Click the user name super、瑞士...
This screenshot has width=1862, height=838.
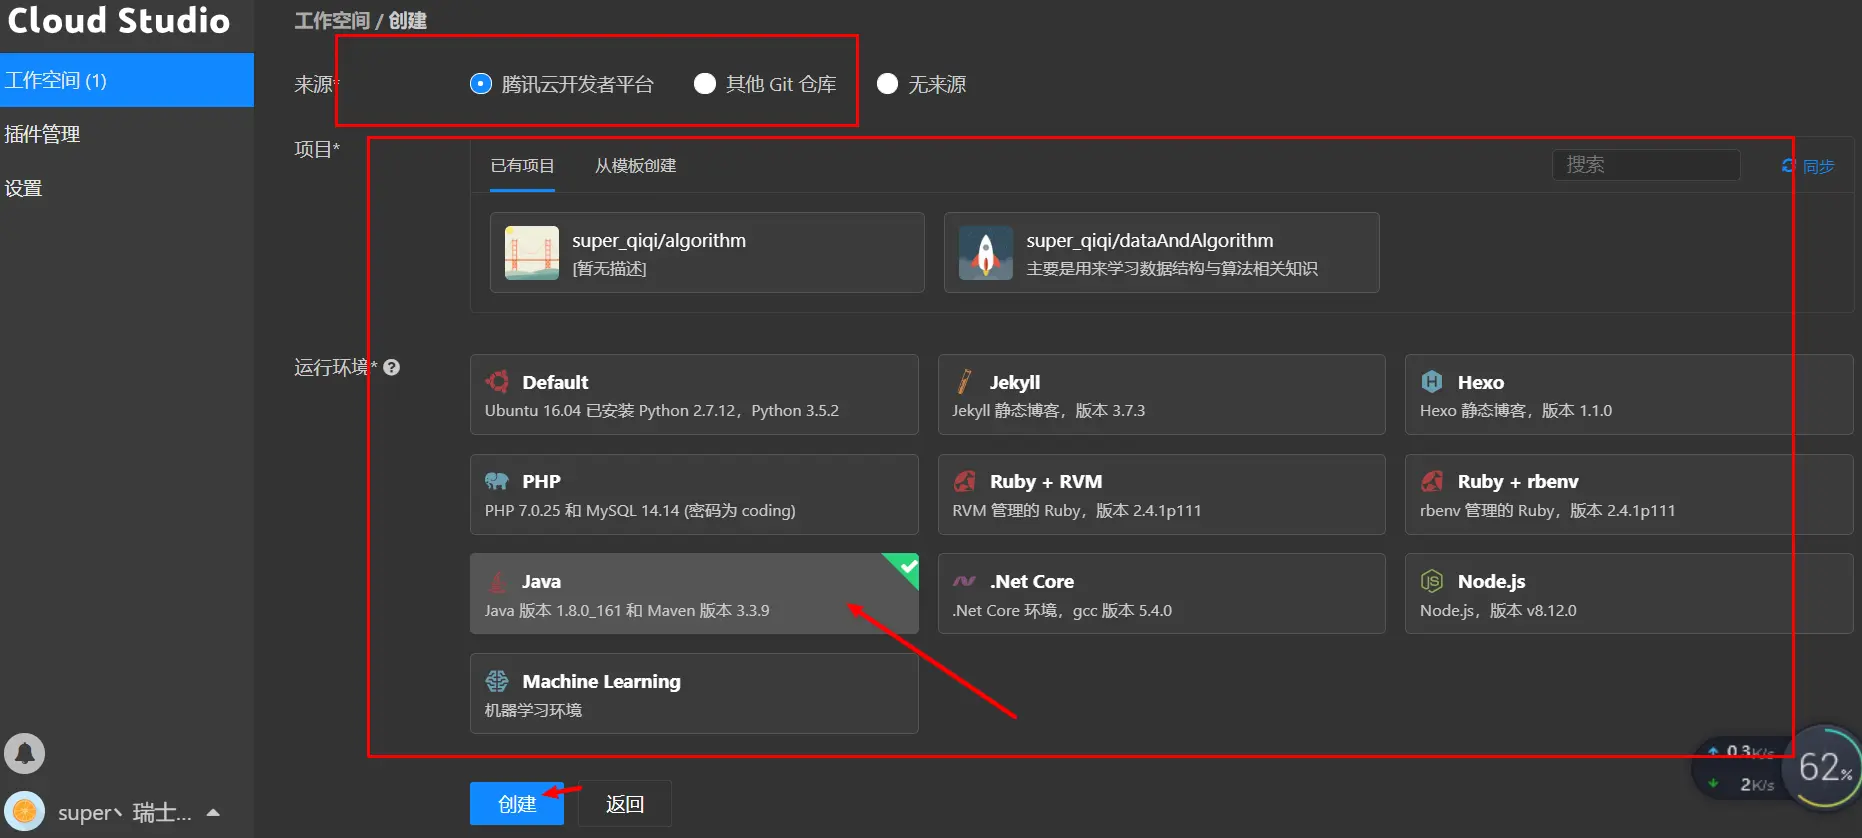[x=124, y=812]
